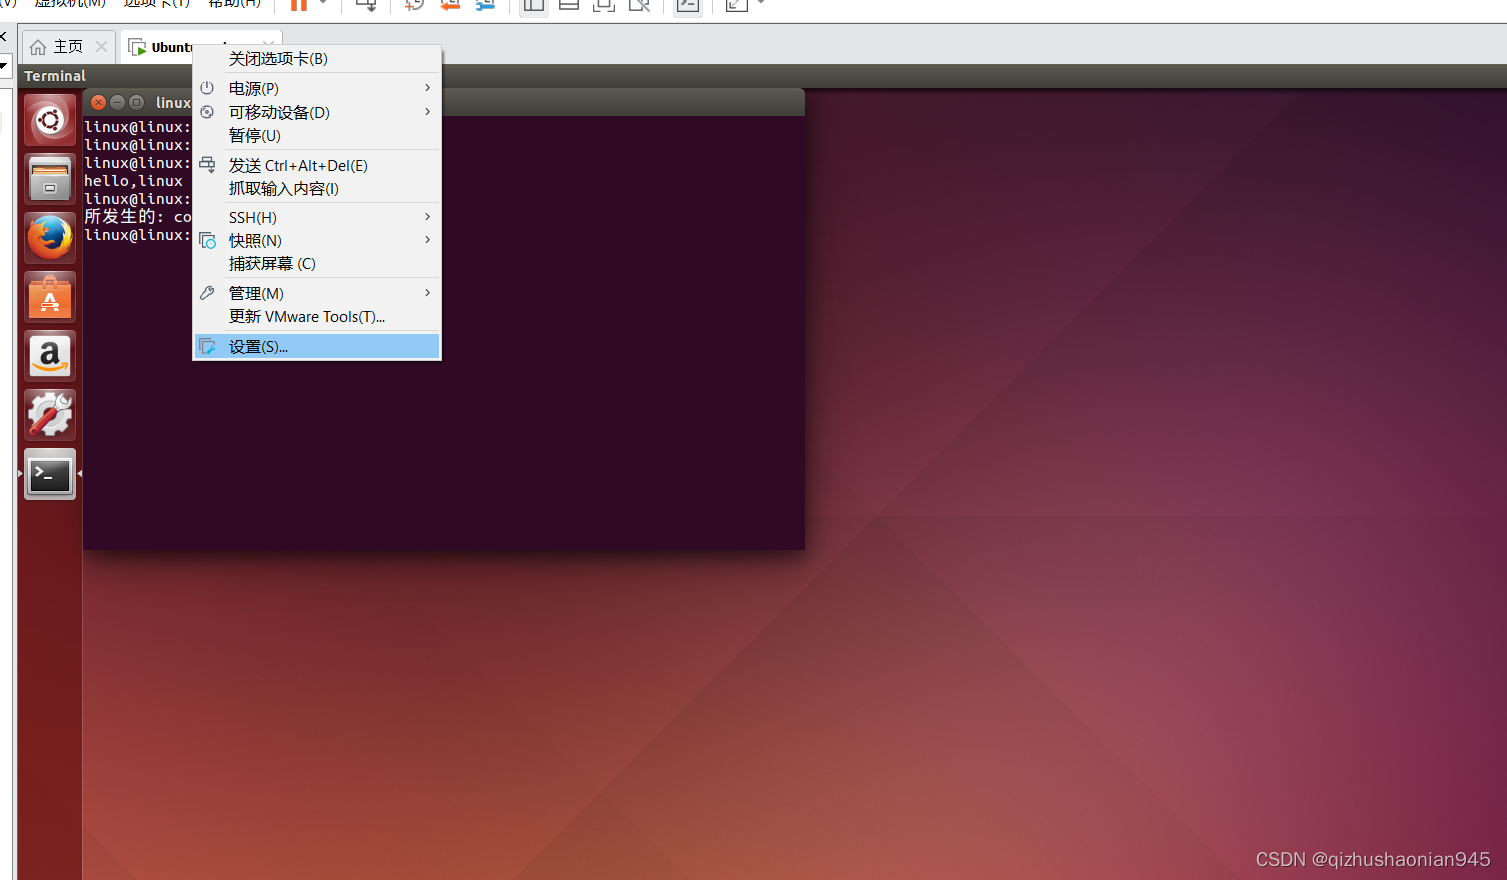Open the Ubuntu dash from the launcher
This screenshot has height=880, width=1507.
tap(50, 120)
